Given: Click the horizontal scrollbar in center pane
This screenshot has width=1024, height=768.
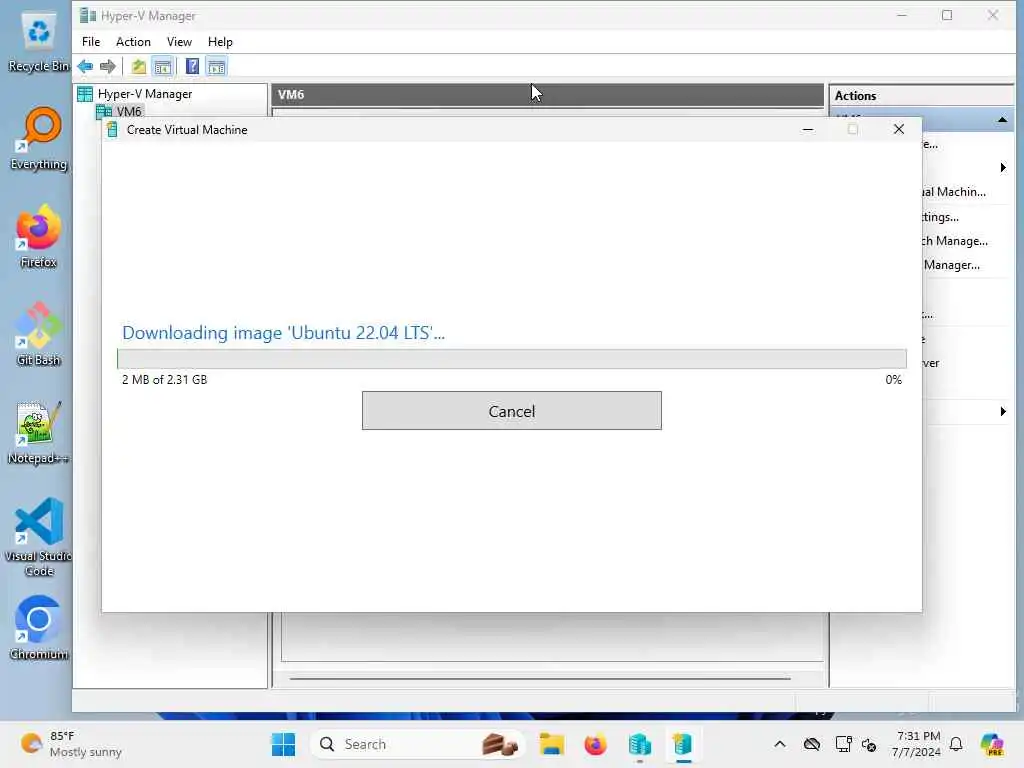Looking at the screenshot, I should point(540,679).
